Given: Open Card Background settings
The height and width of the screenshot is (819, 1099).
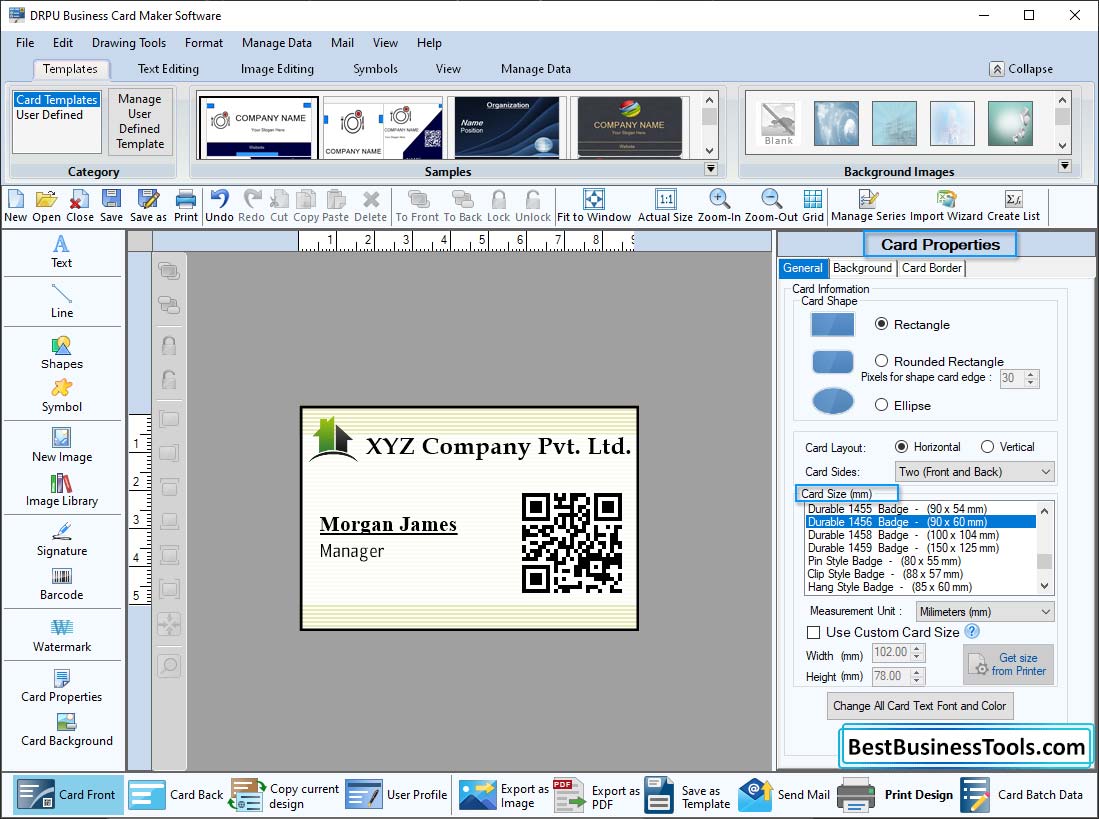Looking at the screenshot, I should [x=67, y=730].
